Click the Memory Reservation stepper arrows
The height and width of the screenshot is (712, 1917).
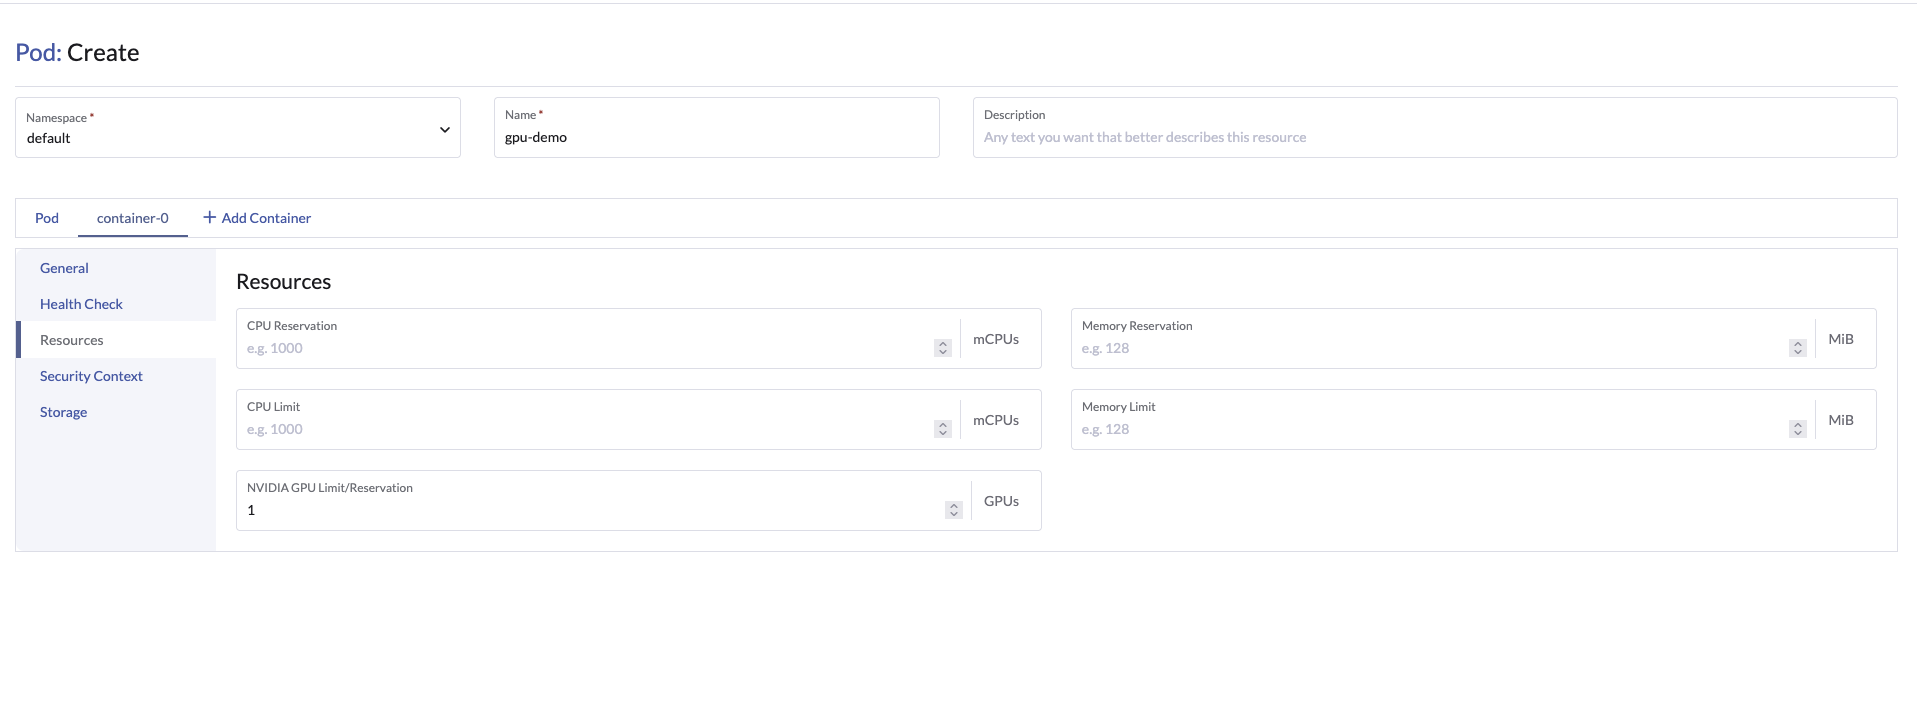[1798, 348]
